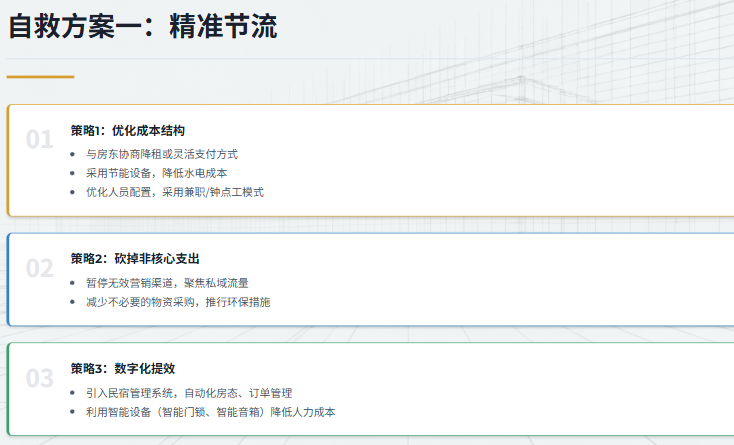
Task: Select heading 策略3：数字化提效
Action: [x=122, y=369]
